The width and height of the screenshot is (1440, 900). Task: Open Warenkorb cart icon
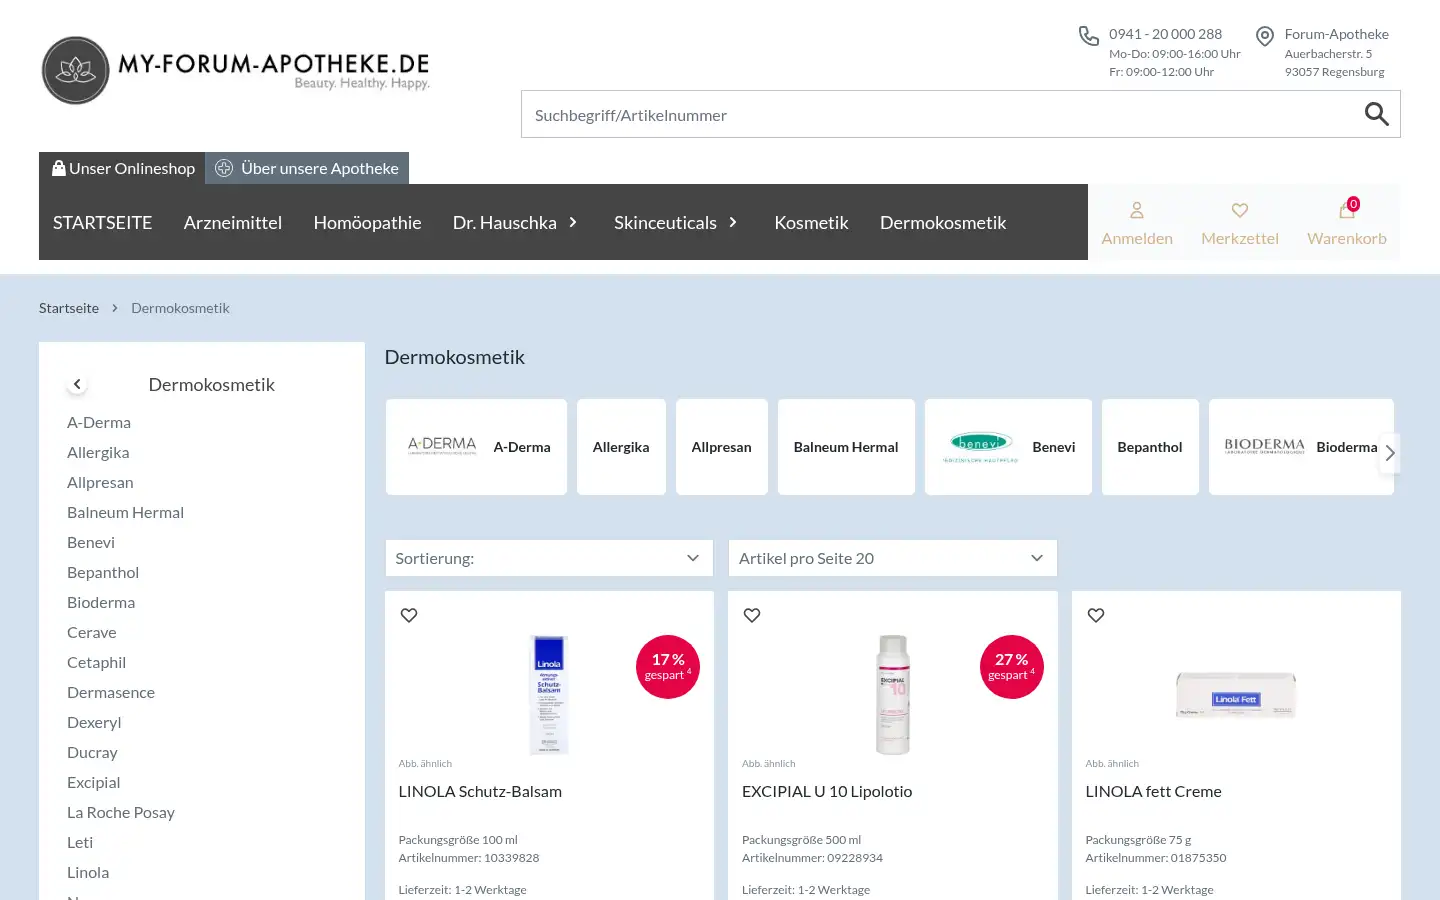(x=1347, y=210)
